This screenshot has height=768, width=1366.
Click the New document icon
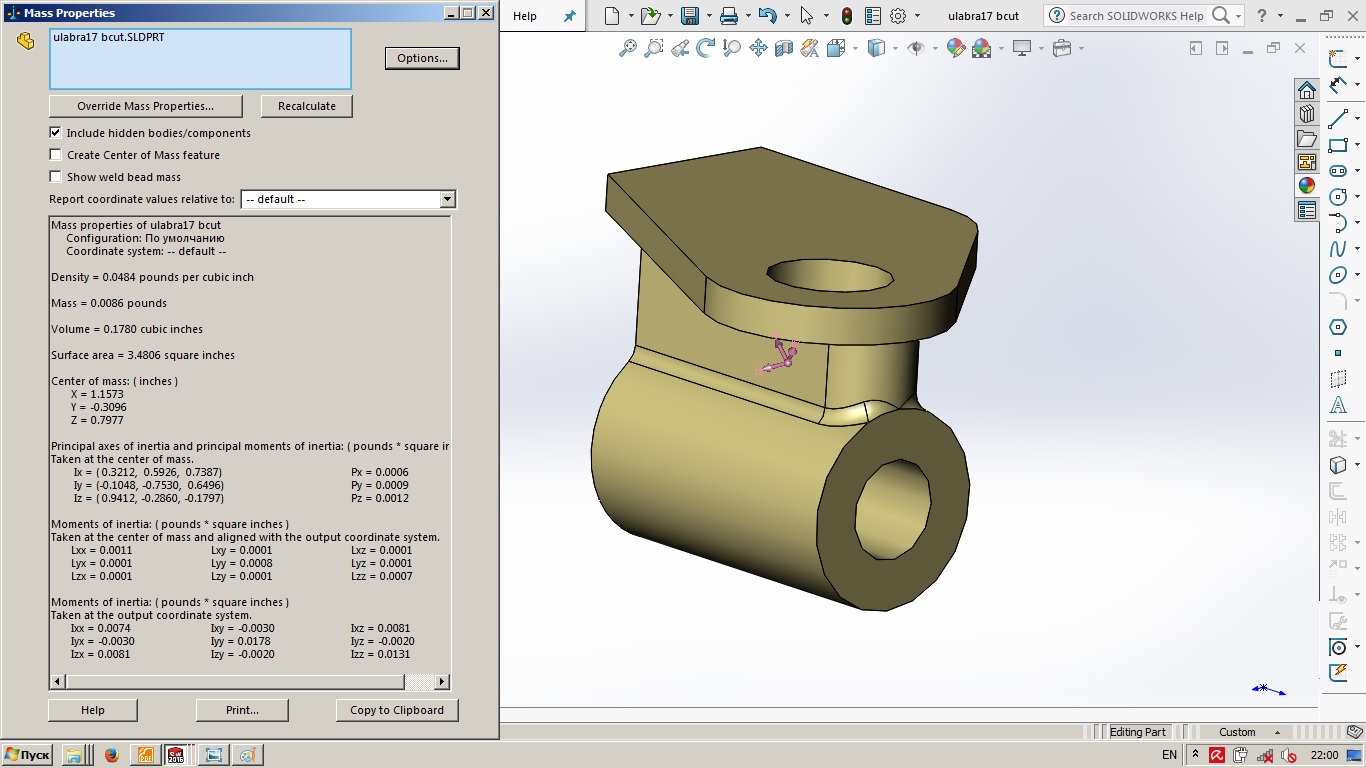612,16
